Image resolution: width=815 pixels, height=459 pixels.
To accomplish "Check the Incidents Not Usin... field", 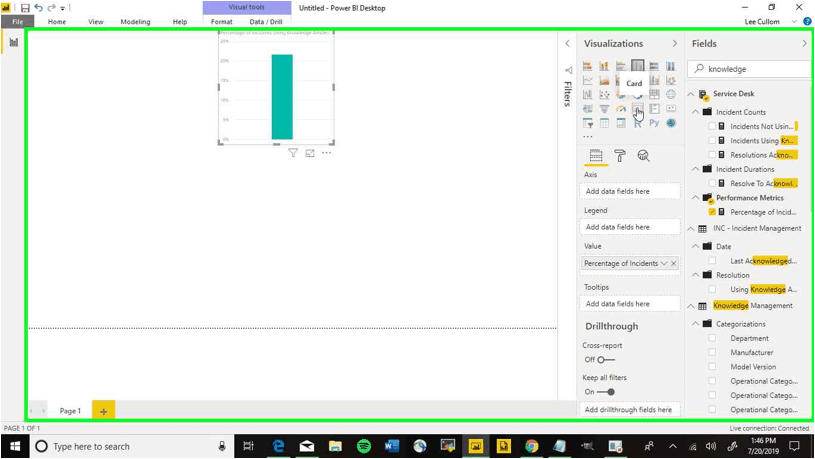I will (x=712, y=126).
